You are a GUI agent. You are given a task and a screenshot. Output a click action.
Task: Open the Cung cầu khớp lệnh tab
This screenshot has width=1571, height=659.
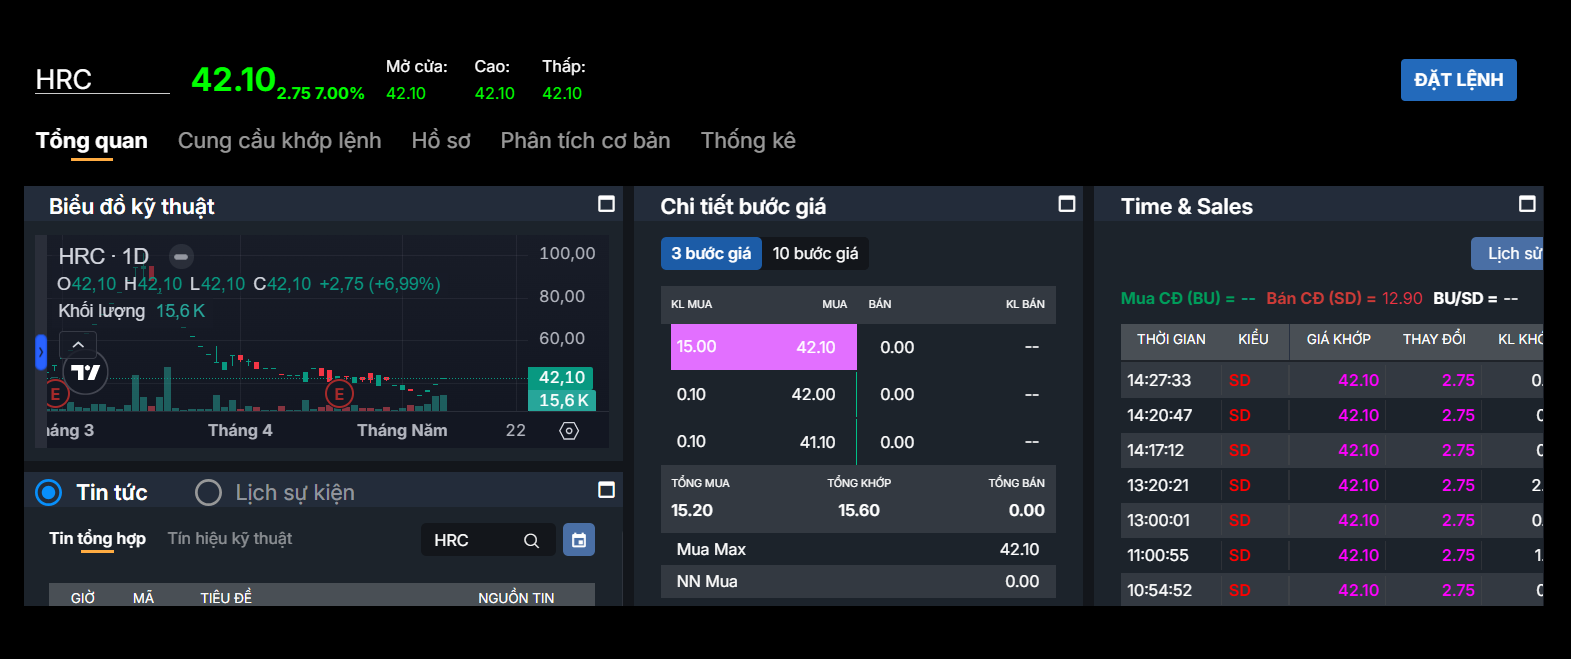(x=279, y=141)
